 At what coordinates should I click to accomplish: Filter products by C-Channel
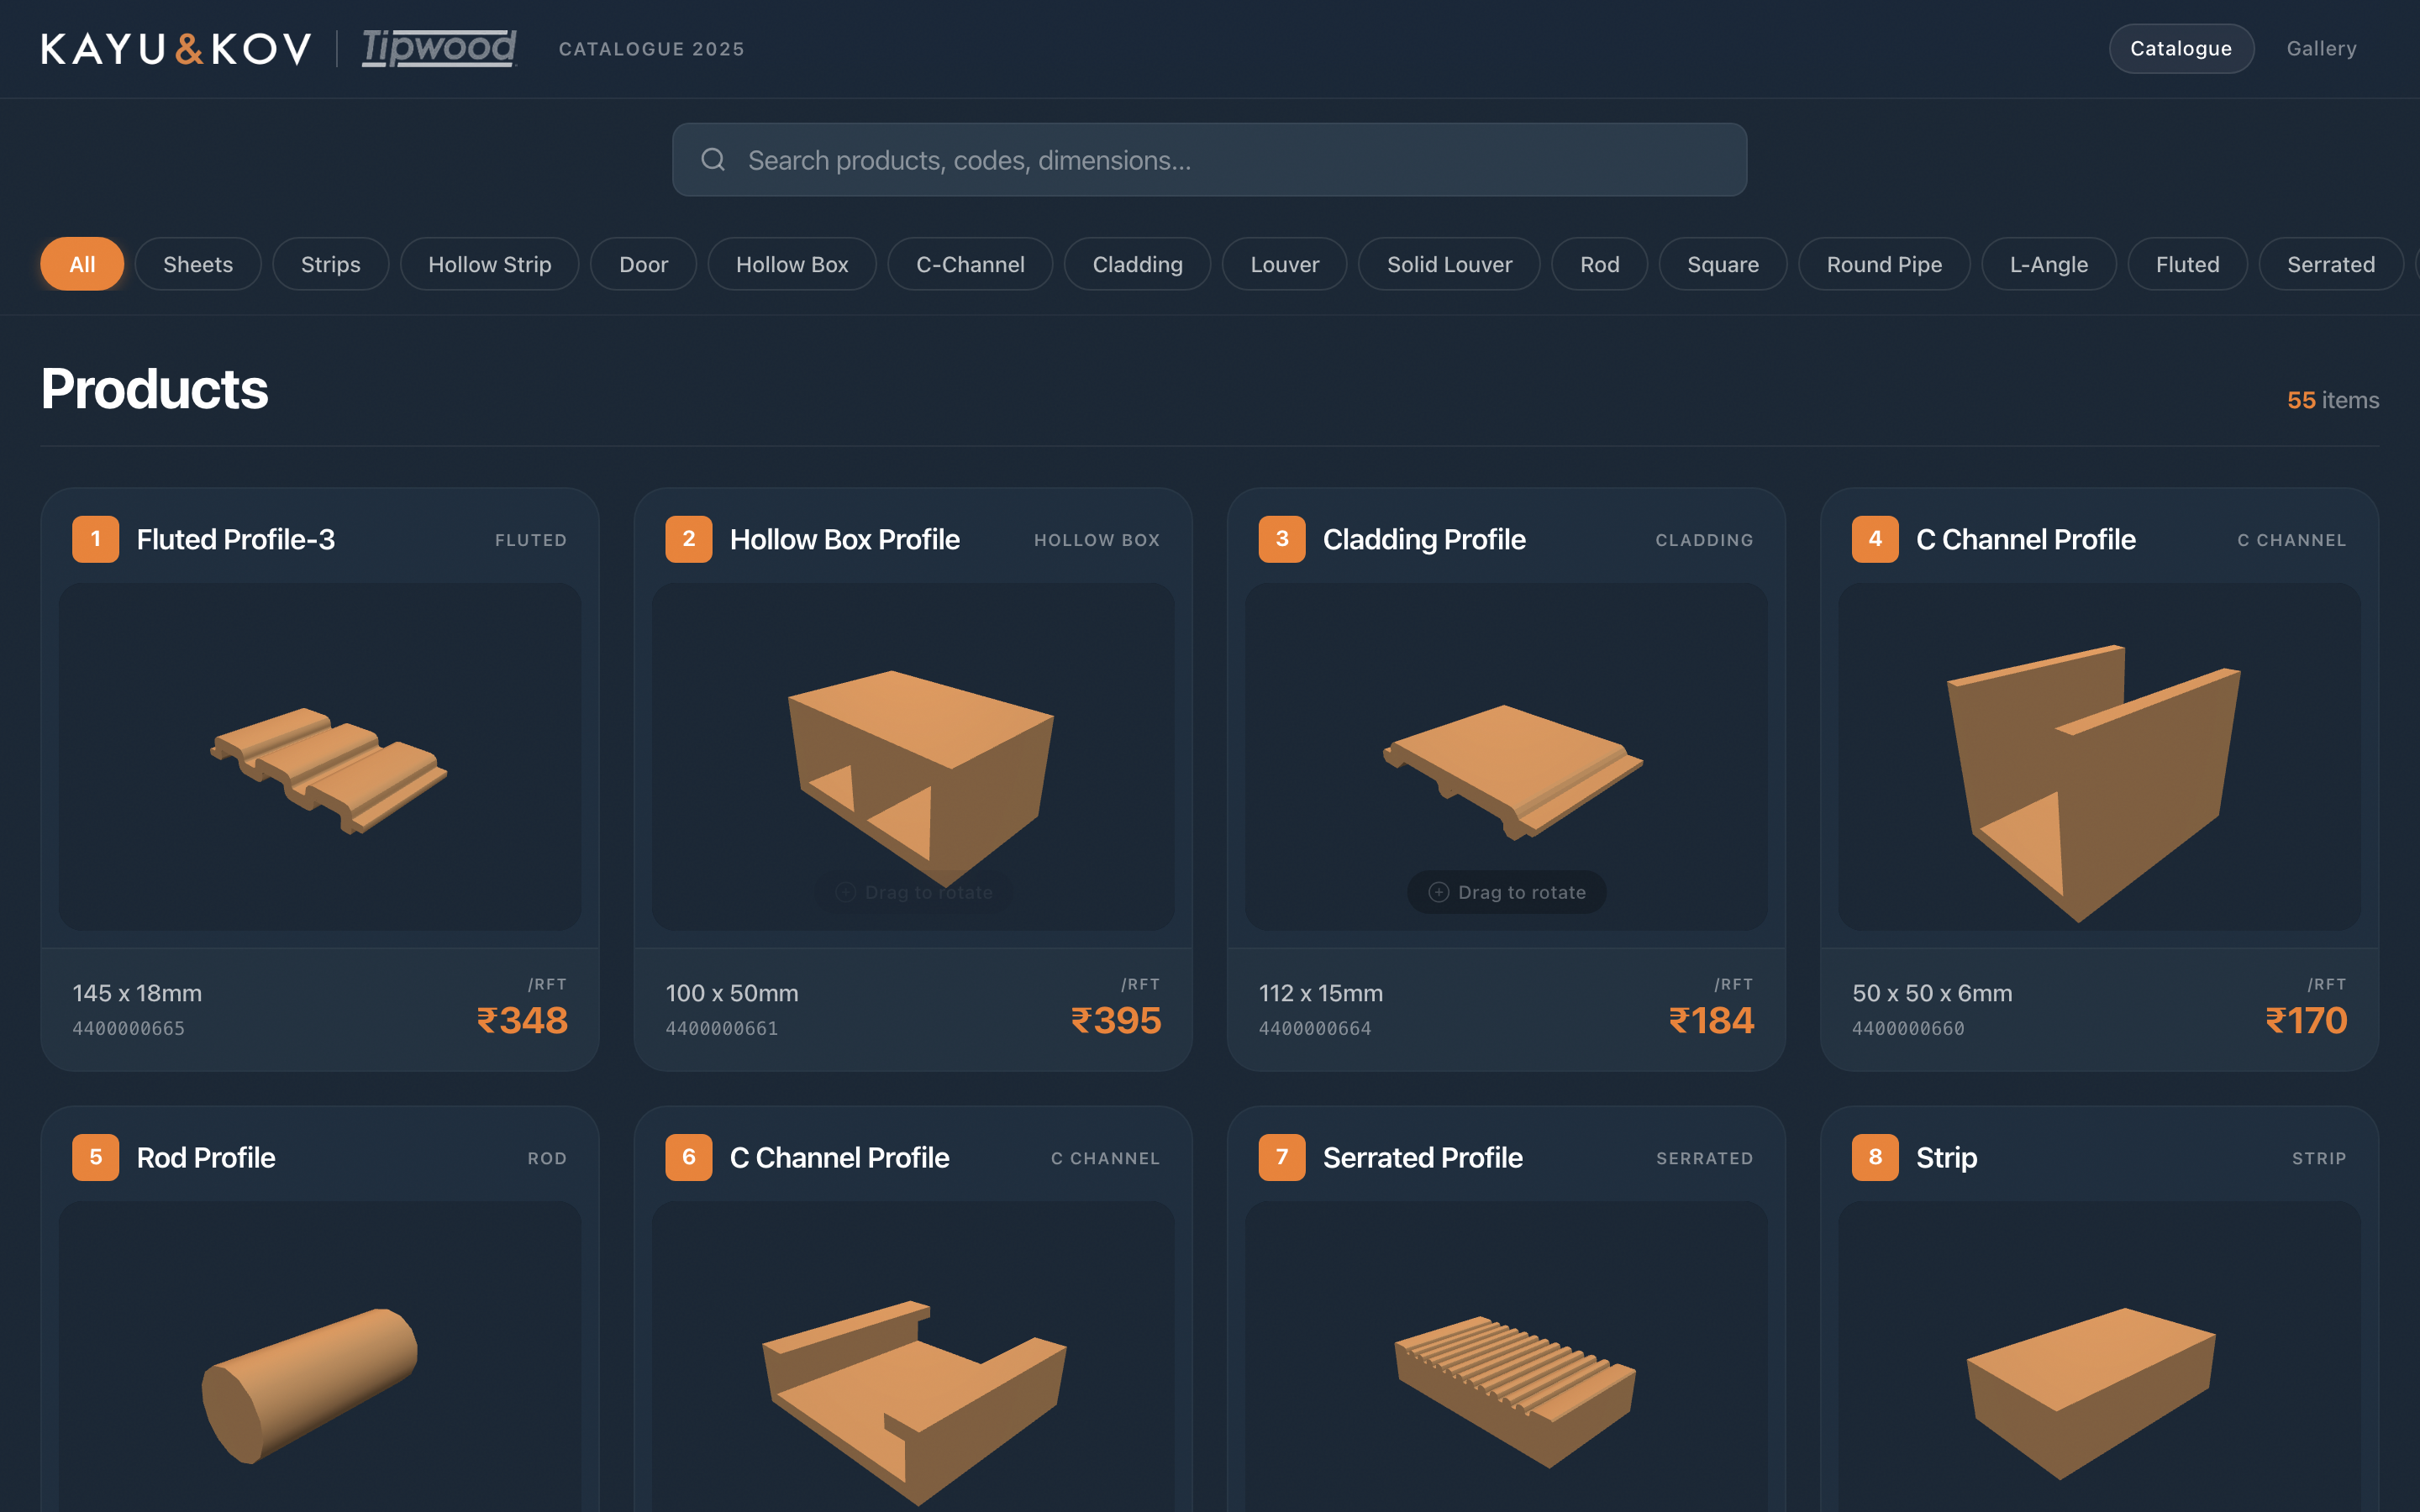pyautogui.click(x=970, y=264)
